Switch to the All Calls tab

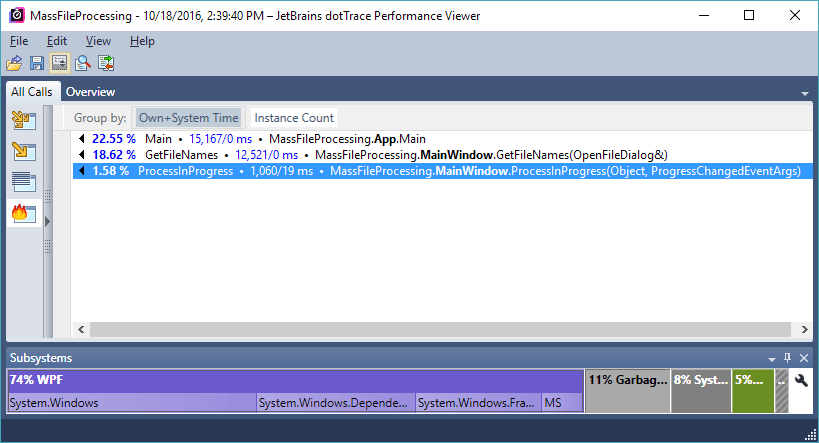[32, 91]
